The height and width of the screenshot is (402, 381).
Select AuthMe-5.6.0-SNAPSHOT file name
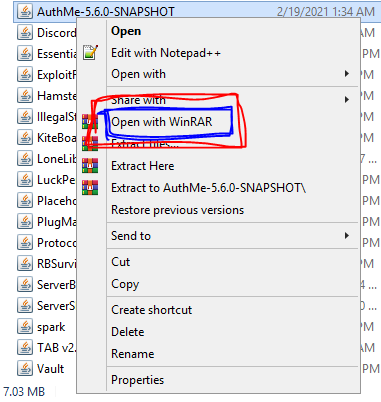point(106,12)
